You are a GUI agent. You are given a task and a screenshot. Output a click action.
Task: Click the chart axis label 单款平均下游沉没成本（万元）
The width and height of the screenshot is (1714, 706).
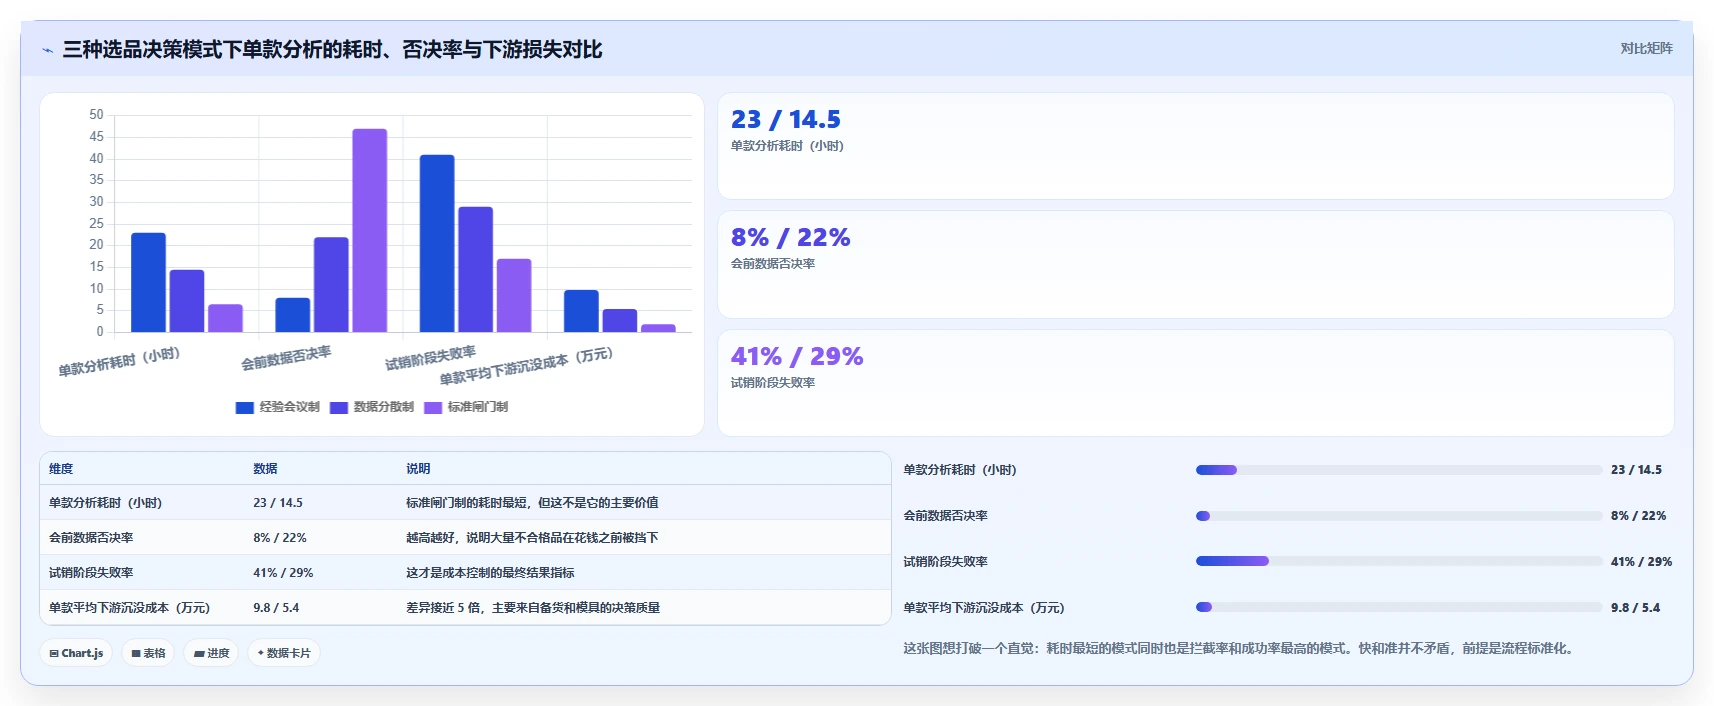(526, 367)
